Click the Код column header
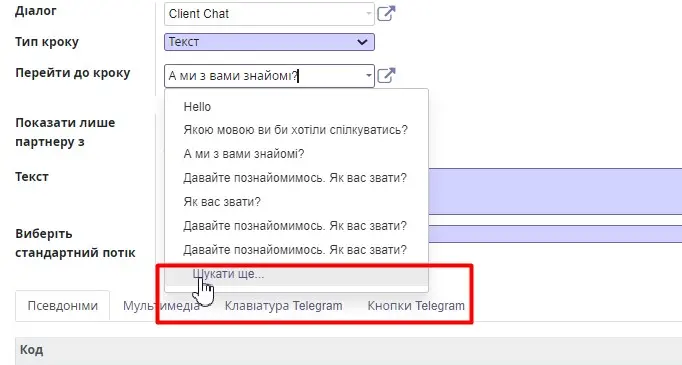This screenshot has height=365, width=682. coord(31,350)
